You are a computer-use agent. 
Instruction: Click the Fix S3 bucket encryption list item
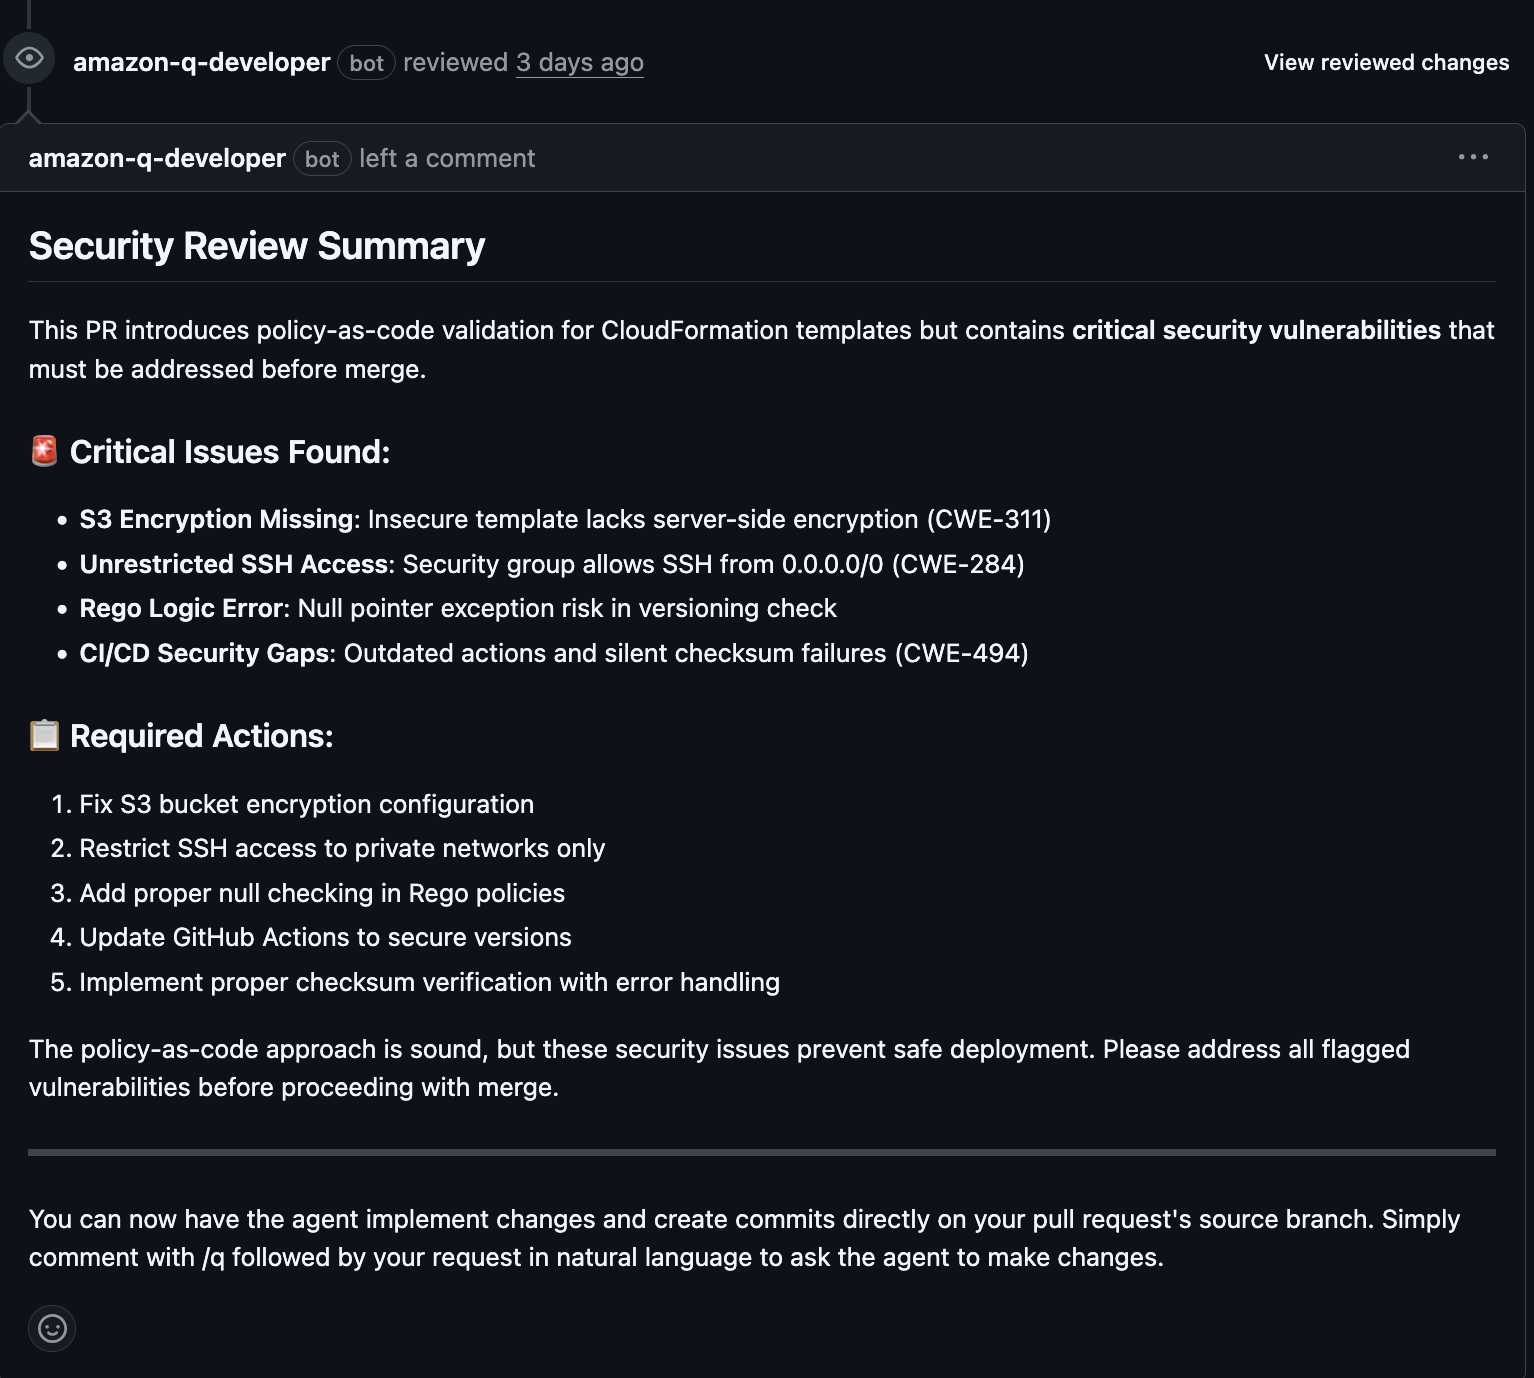(x=307, y=803)
